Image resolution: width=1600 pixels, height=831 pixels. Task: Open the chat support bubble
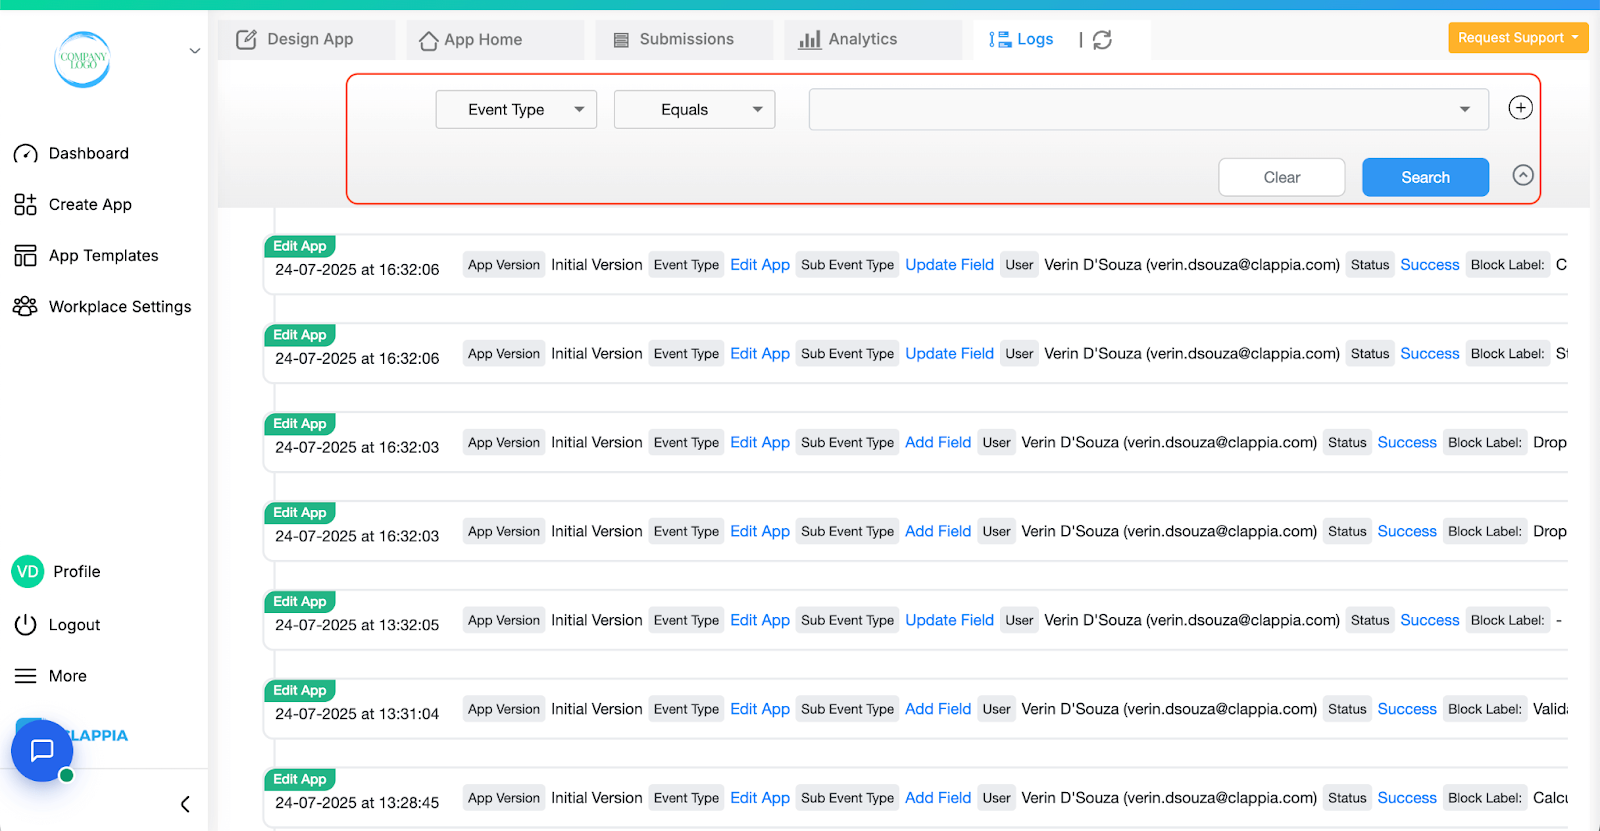42,750
